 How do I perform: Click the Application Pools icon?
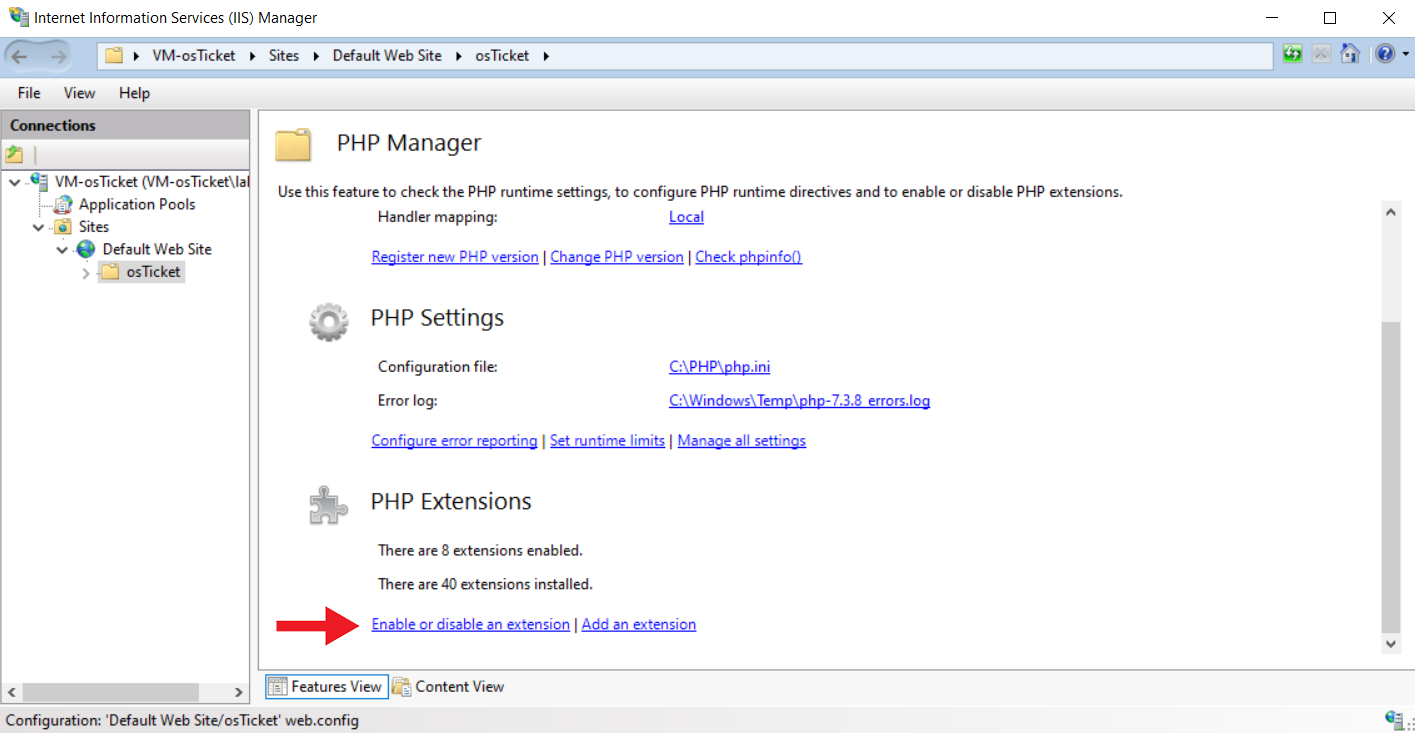pyautogui.click(x=63, y=204)
